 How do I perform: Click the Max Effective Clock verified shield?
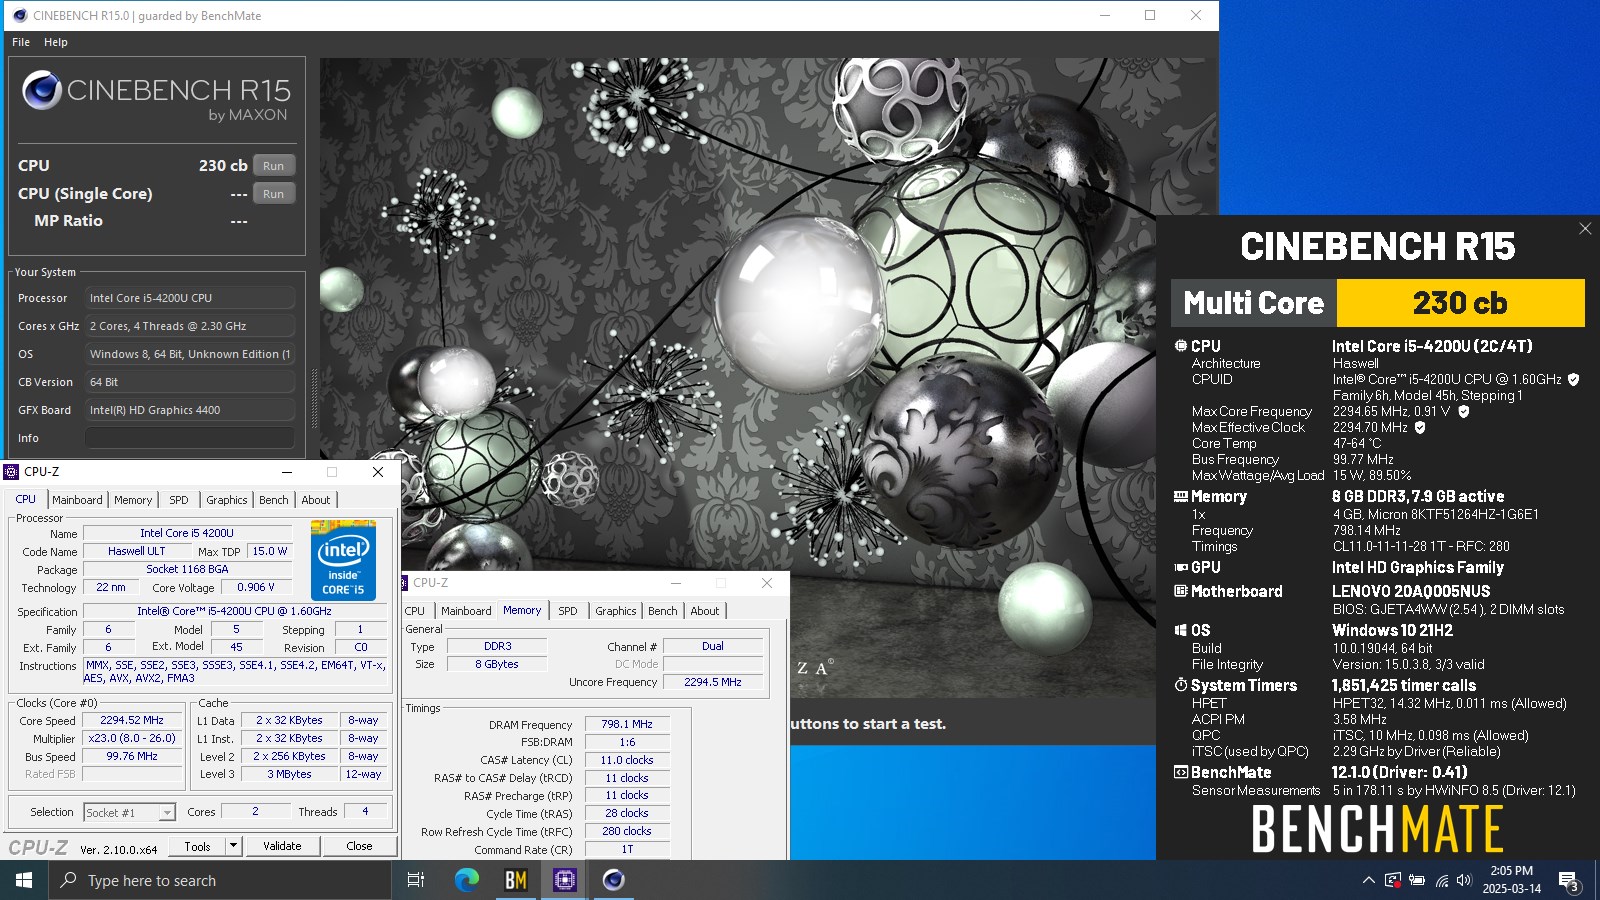click(1420, 427)
